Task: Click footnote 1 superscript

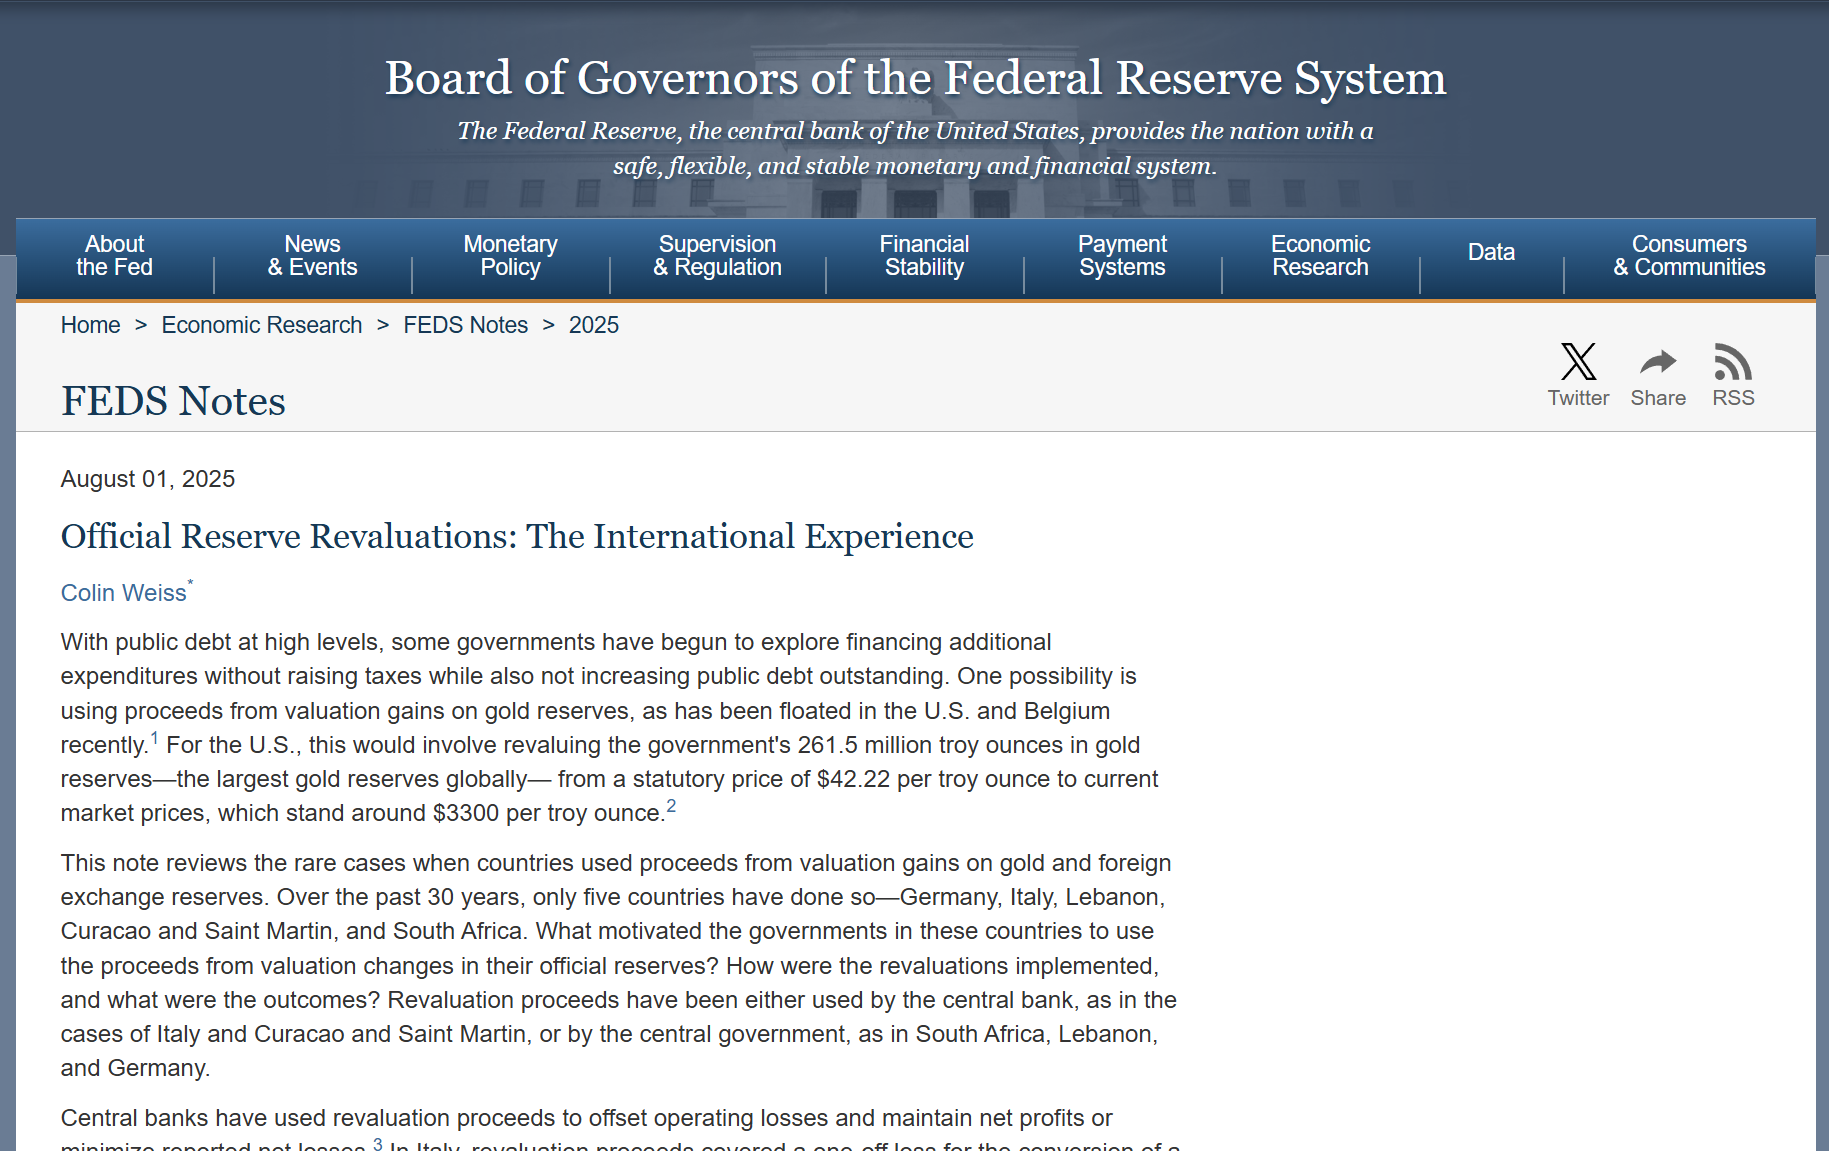Action: coord(154,738)
